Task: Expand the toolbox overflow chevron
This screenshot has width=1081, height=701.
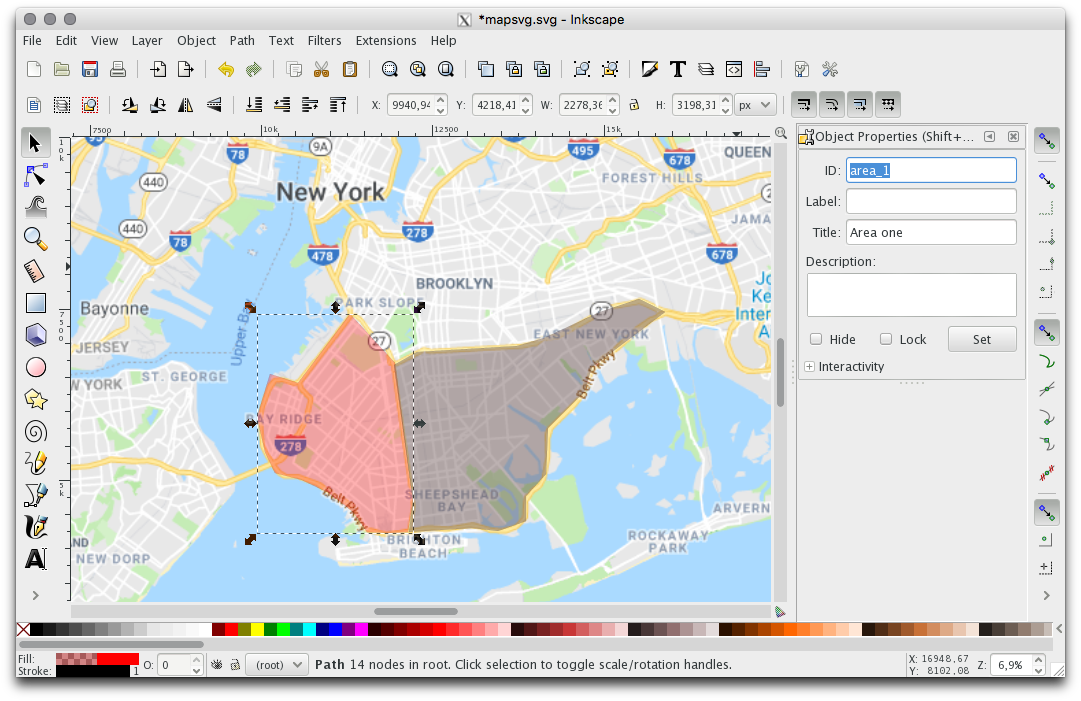Action: 35,595
